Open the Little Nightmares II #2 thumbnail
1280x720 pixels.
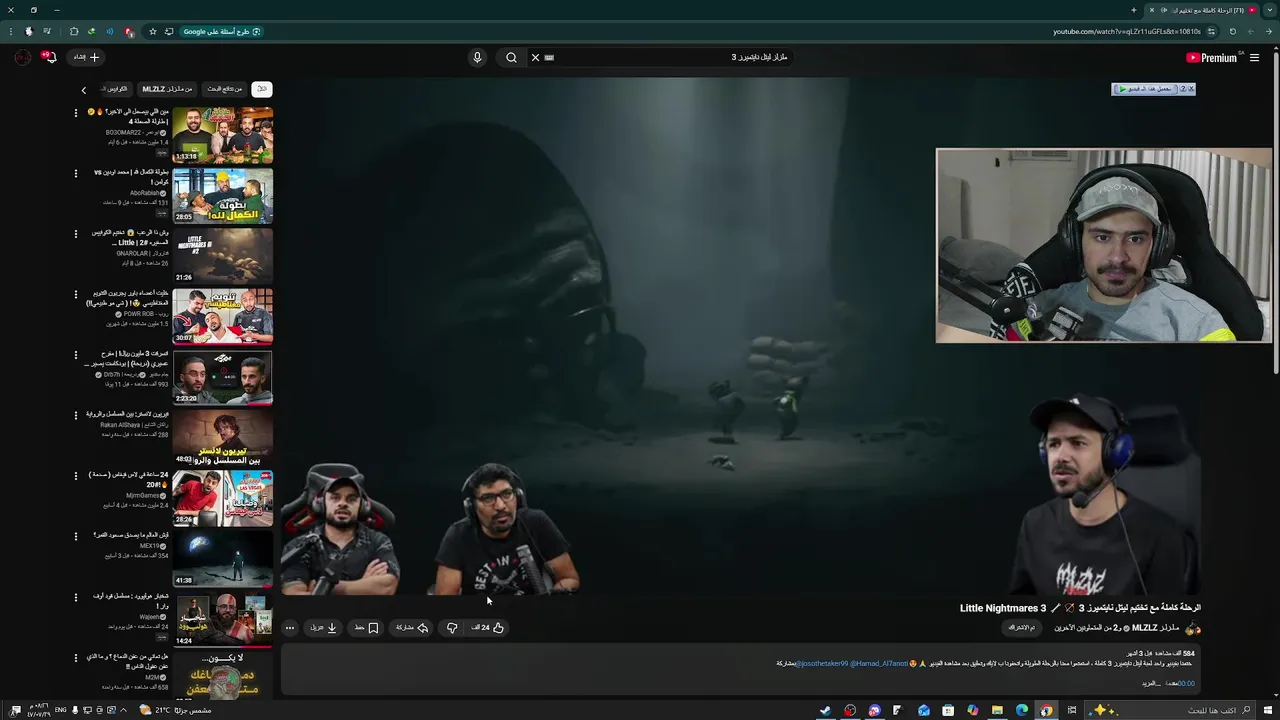coord(222,256)
